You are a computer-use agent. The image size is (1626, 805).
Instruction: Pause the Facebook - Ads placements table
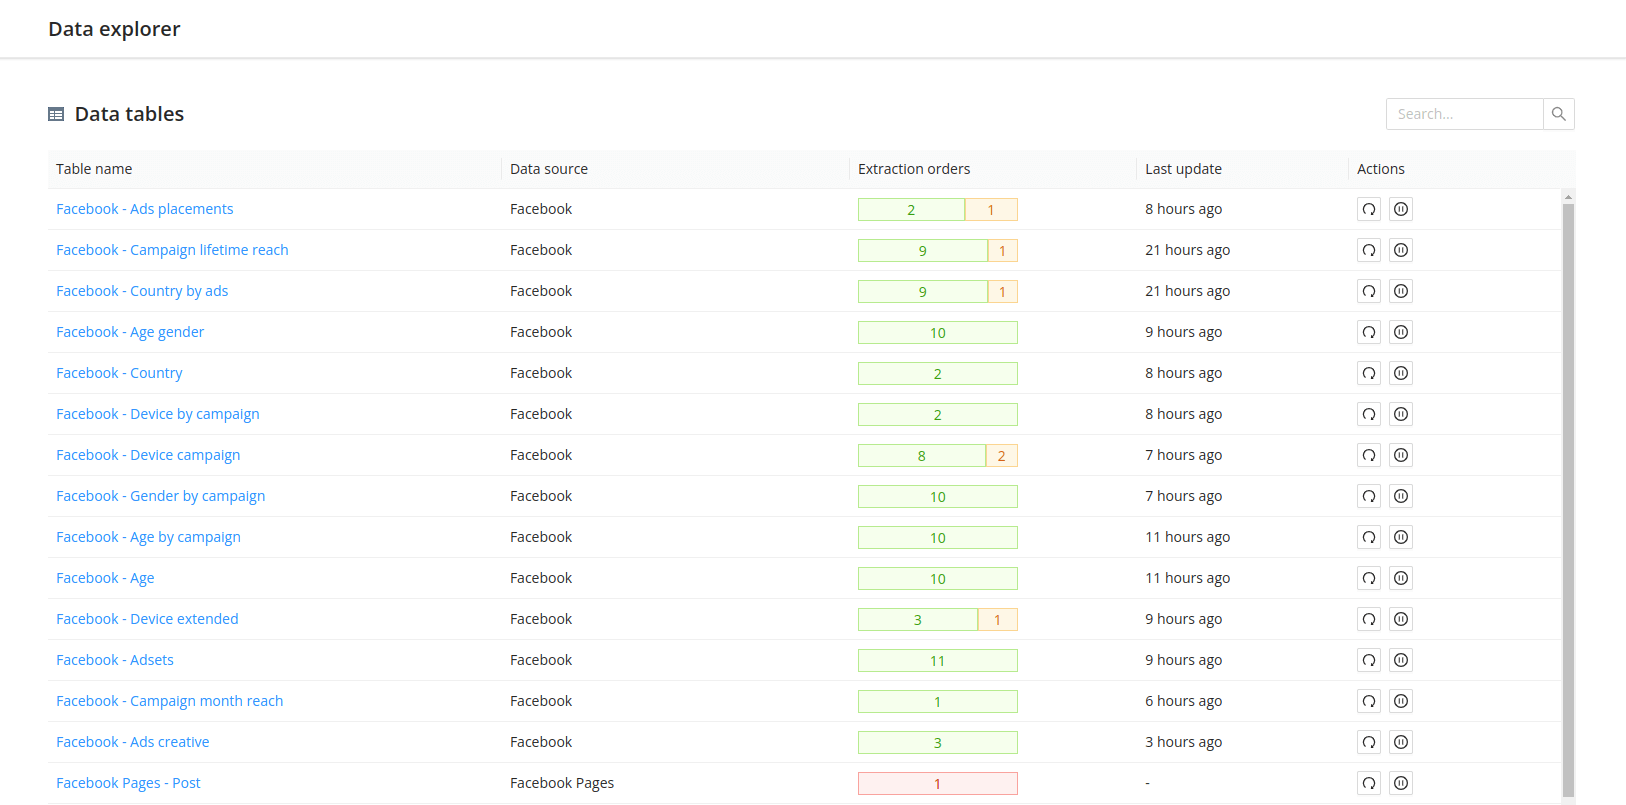pyautogui.click(x=1401, y=209)
